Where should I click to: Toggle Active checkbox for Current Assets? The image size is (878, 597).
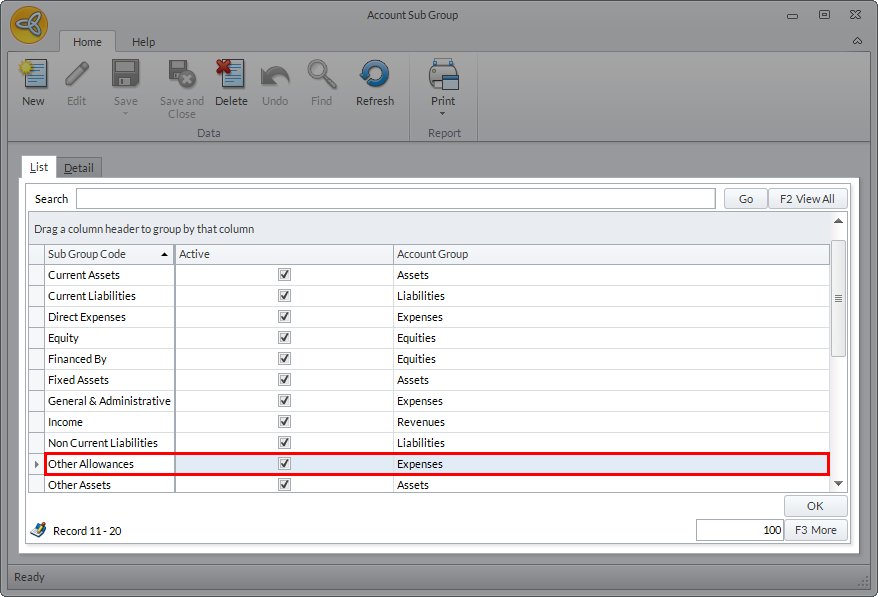[285, 275]
